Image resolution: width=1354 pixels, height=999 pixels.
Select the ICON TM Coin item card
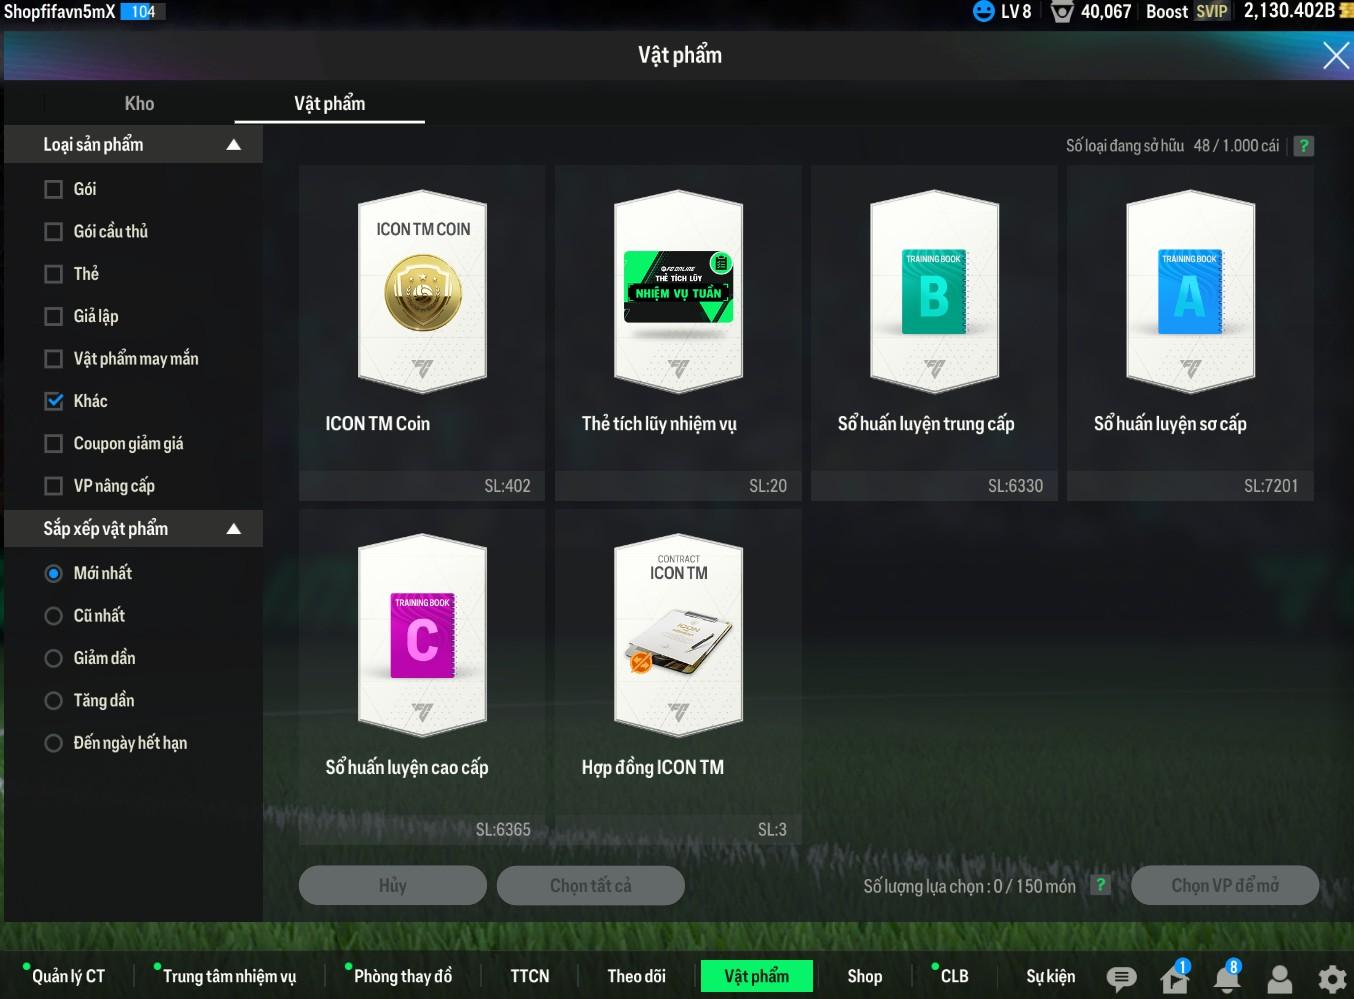pyautogui.click(x=422, y=332)
